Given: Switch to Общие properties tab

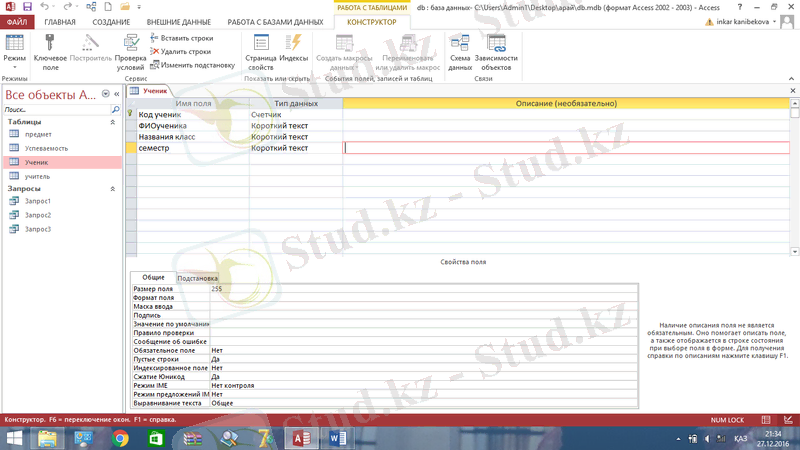Looking at the screenshot, I should coord(153,278).
